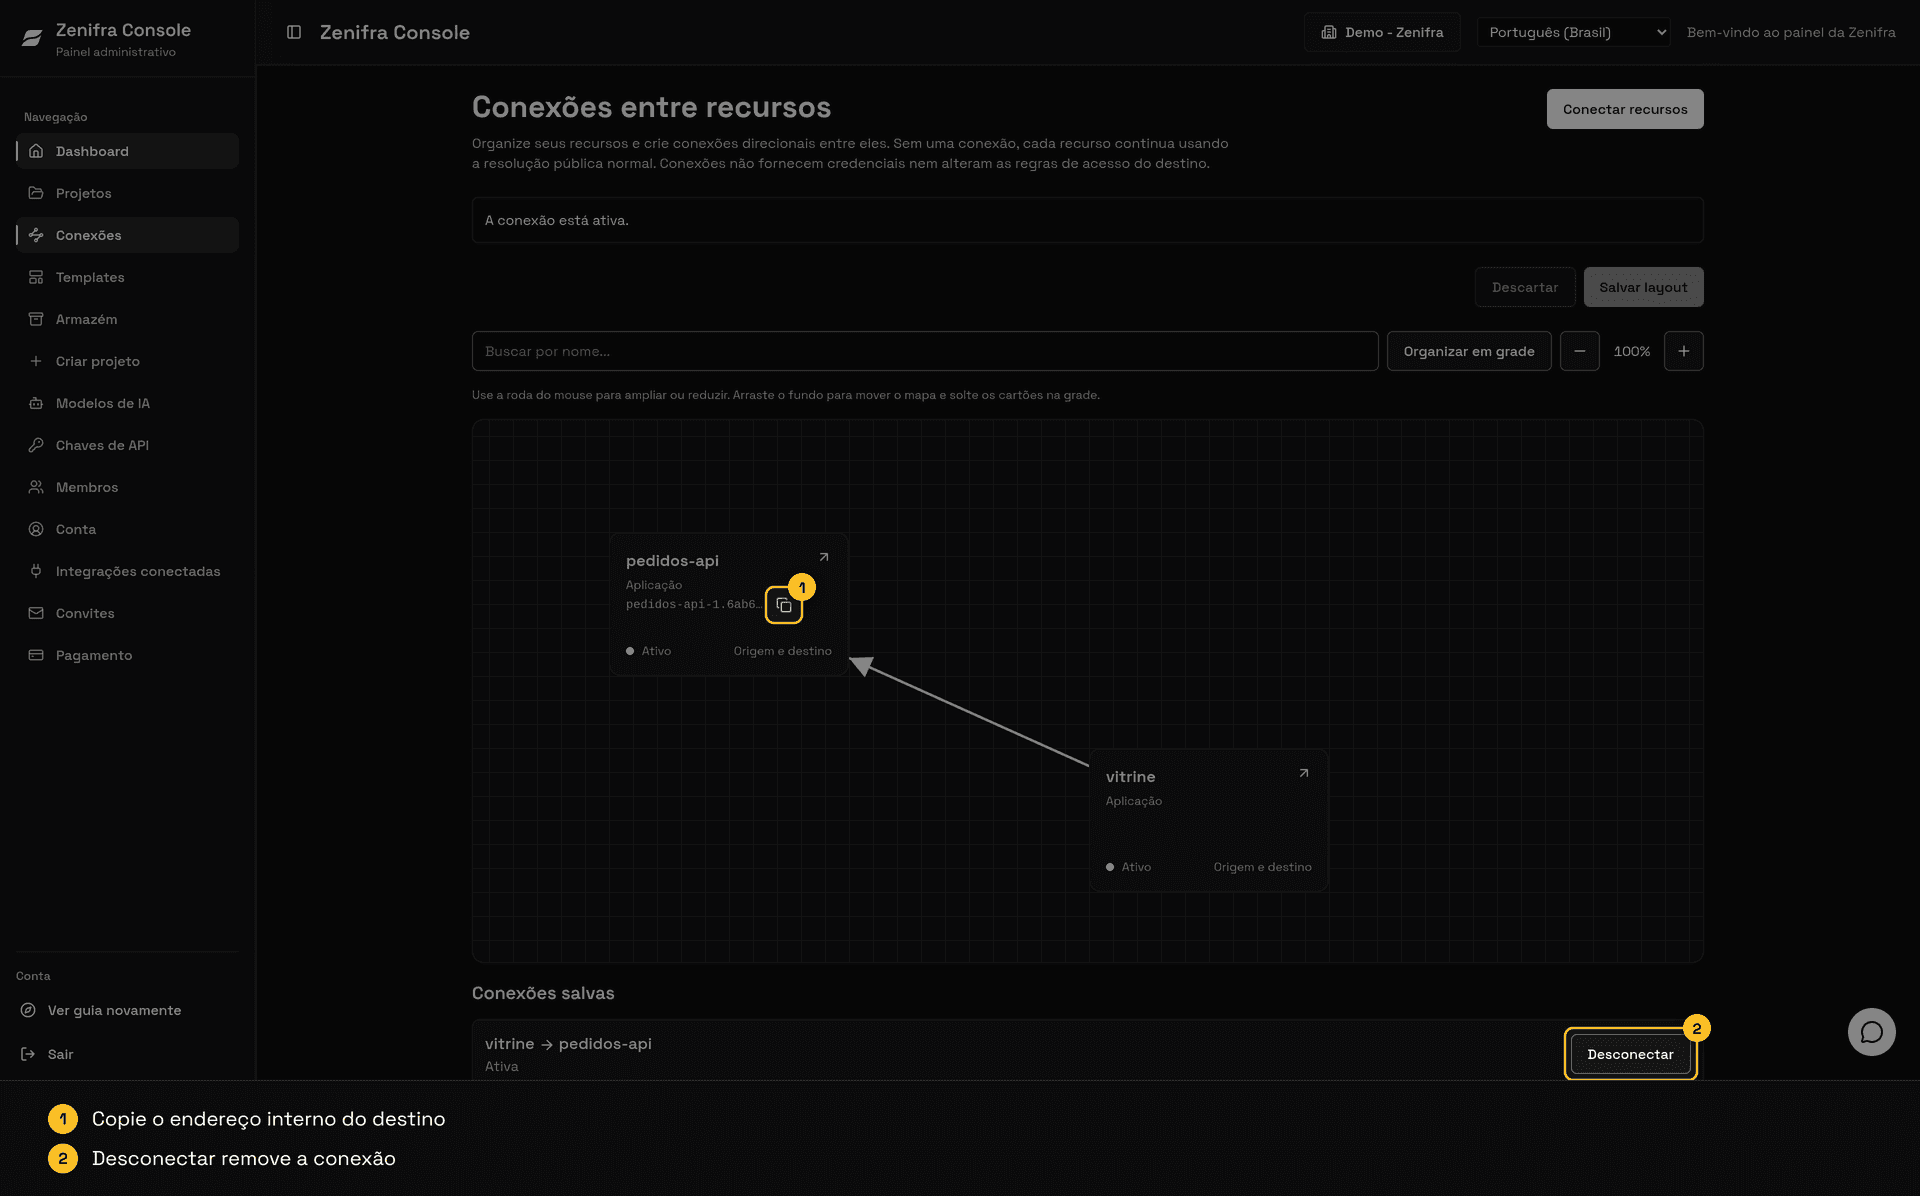Click the plus icon for Criar projeto
This screenshot has width=1920, height=1196.
click(36, 361)
